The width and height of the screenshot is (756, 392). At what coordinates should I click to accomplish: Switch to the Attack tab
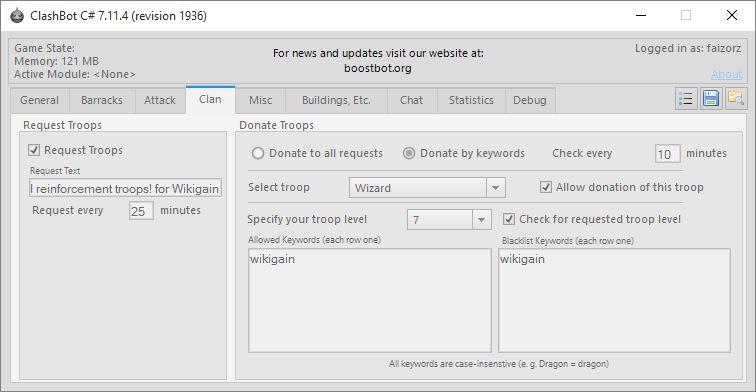coord(160,100)
